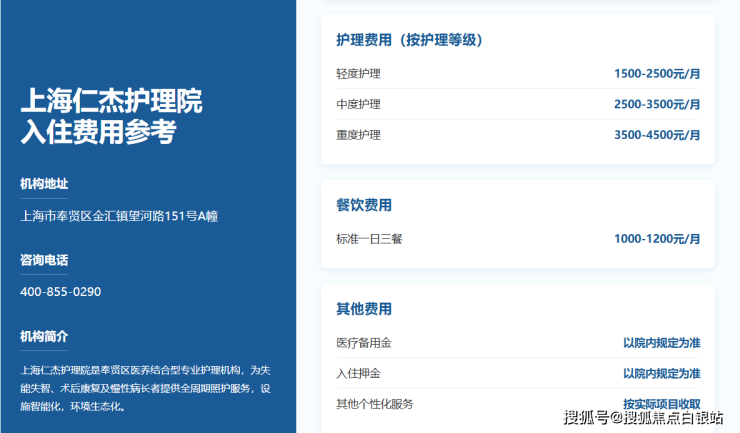This screenshot has height=433, width=740.
Task: Select 以院内规定为准 in the 医疗备用金 row
Action: point(662,343)
